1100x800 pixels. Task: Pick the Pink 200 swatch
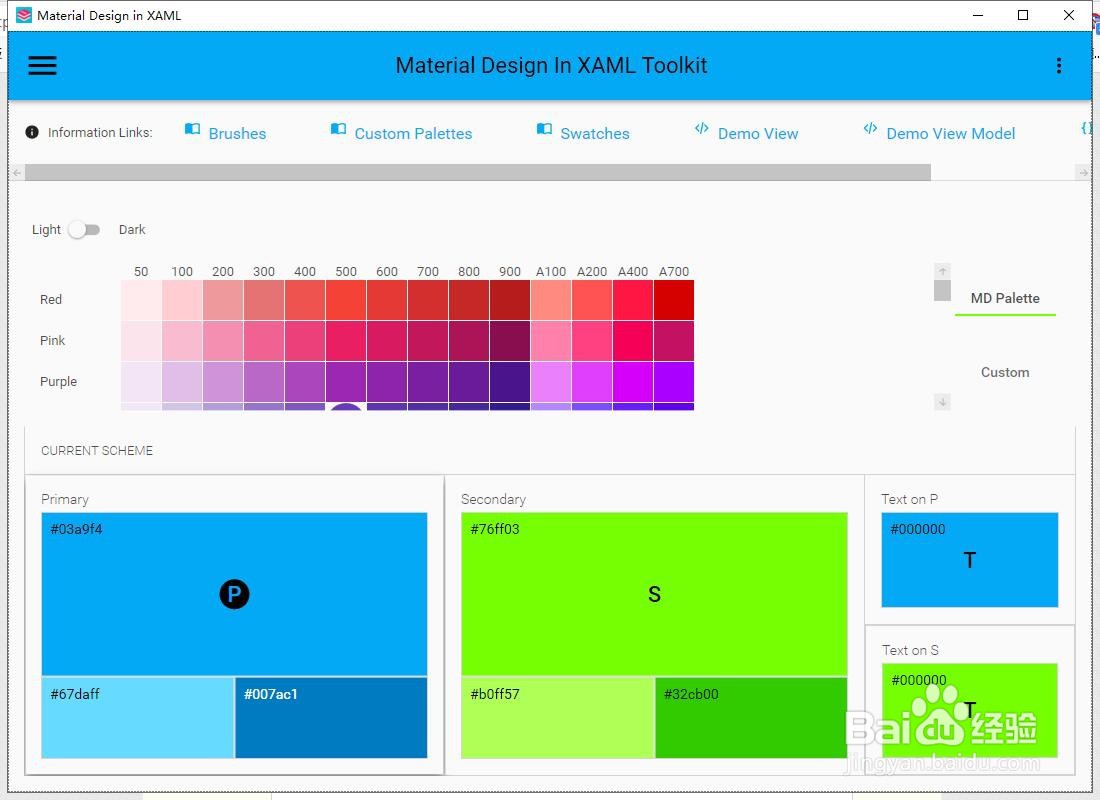pyautogui.click(x=223, y=341)
